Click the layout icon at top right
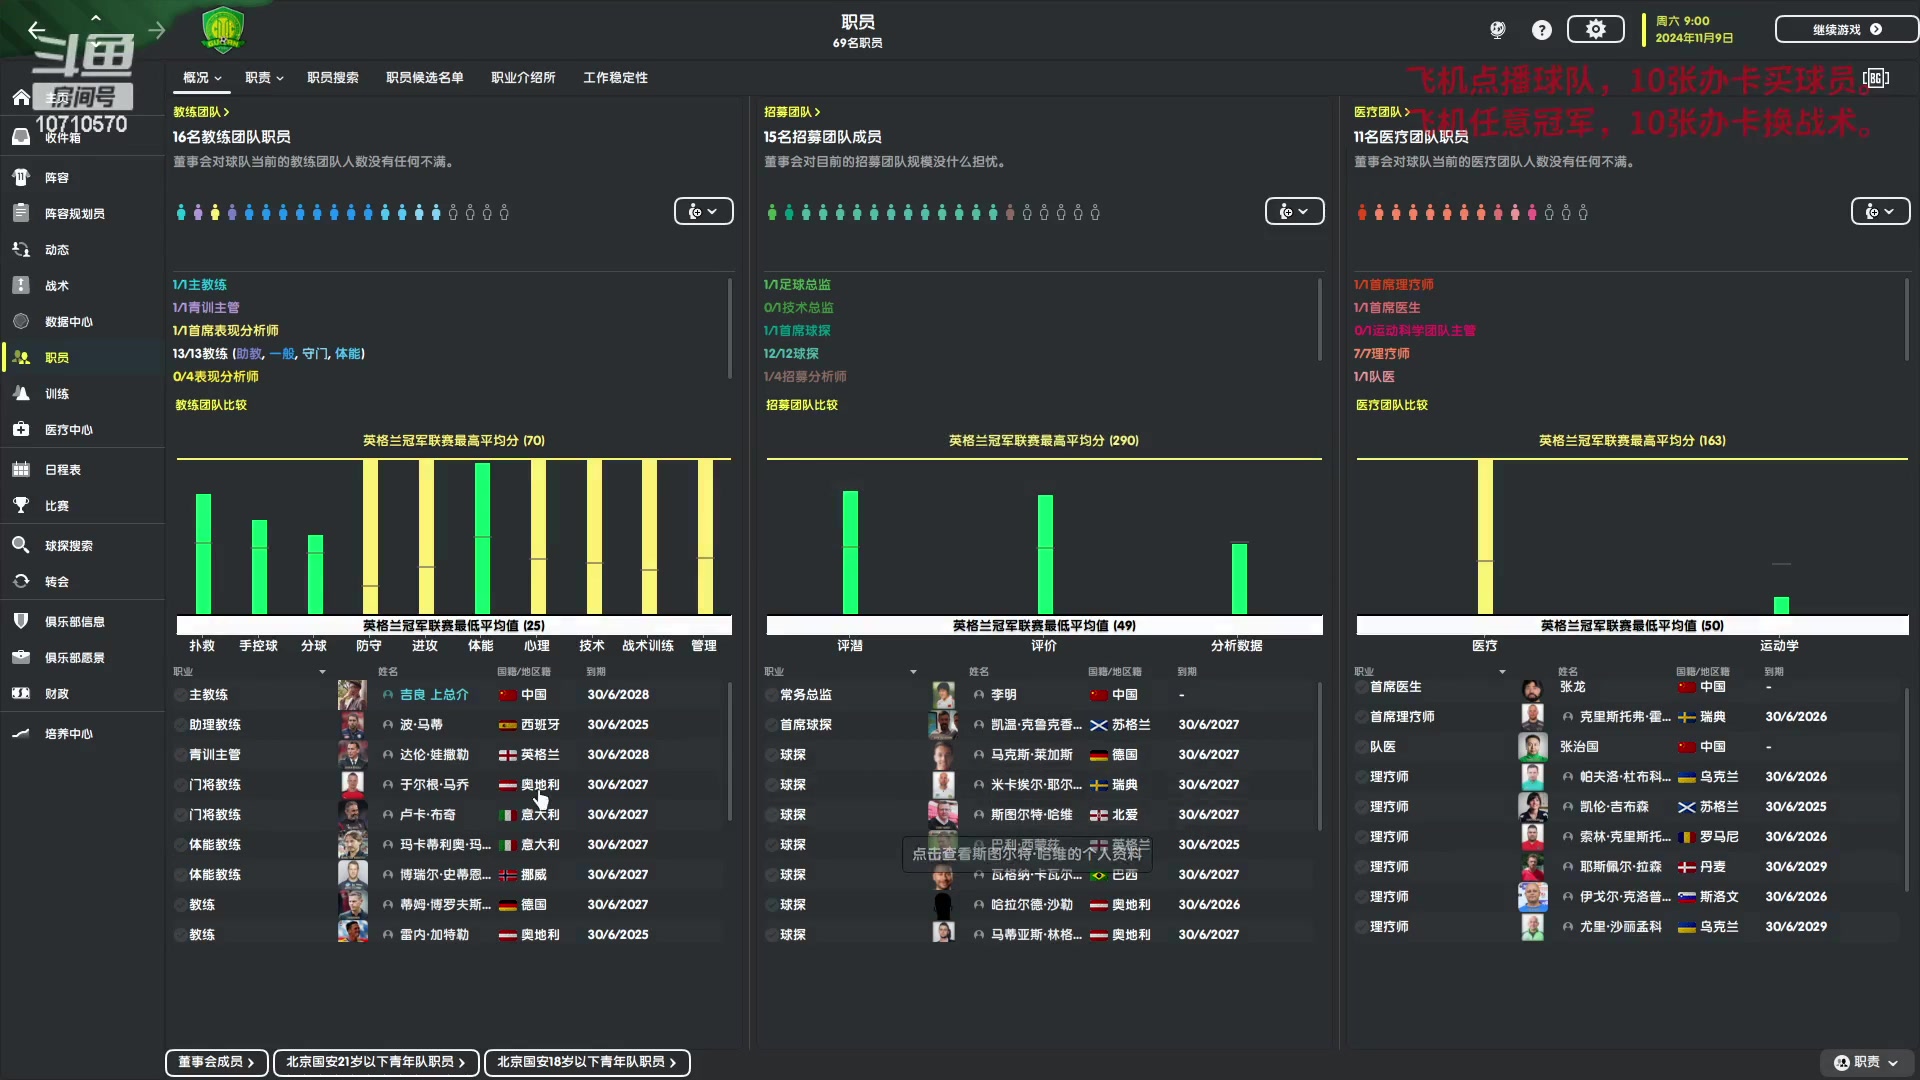Screen dimensions: 1920x1080 coord(1876,78)
